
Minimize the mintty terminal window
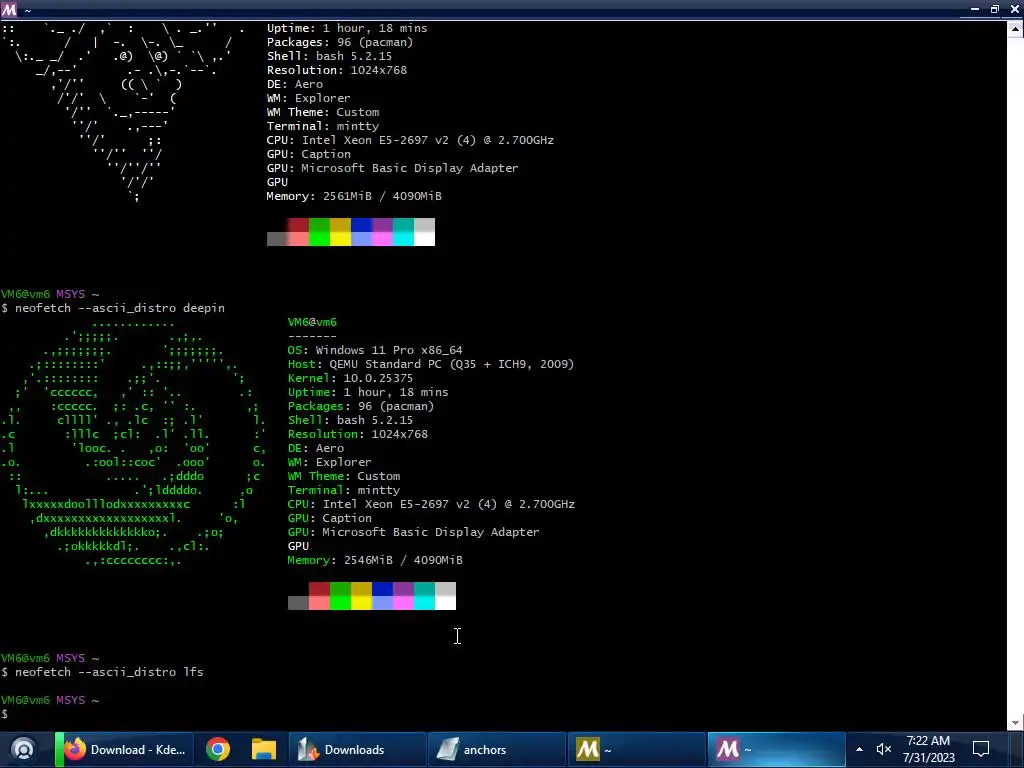(x=974, y=9)
